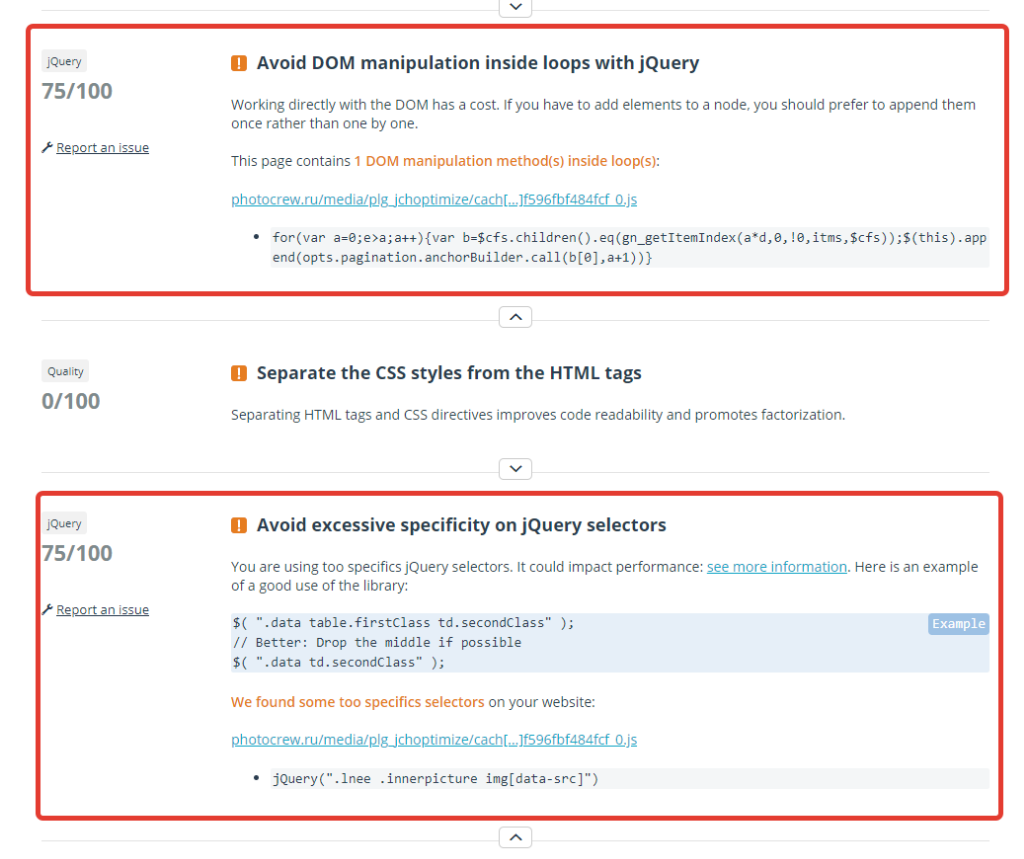Collapse the jQuery selectors section with bottom chevron
Image resolution: width=1024 pixels, height=859 pixels.
point(515,837)
